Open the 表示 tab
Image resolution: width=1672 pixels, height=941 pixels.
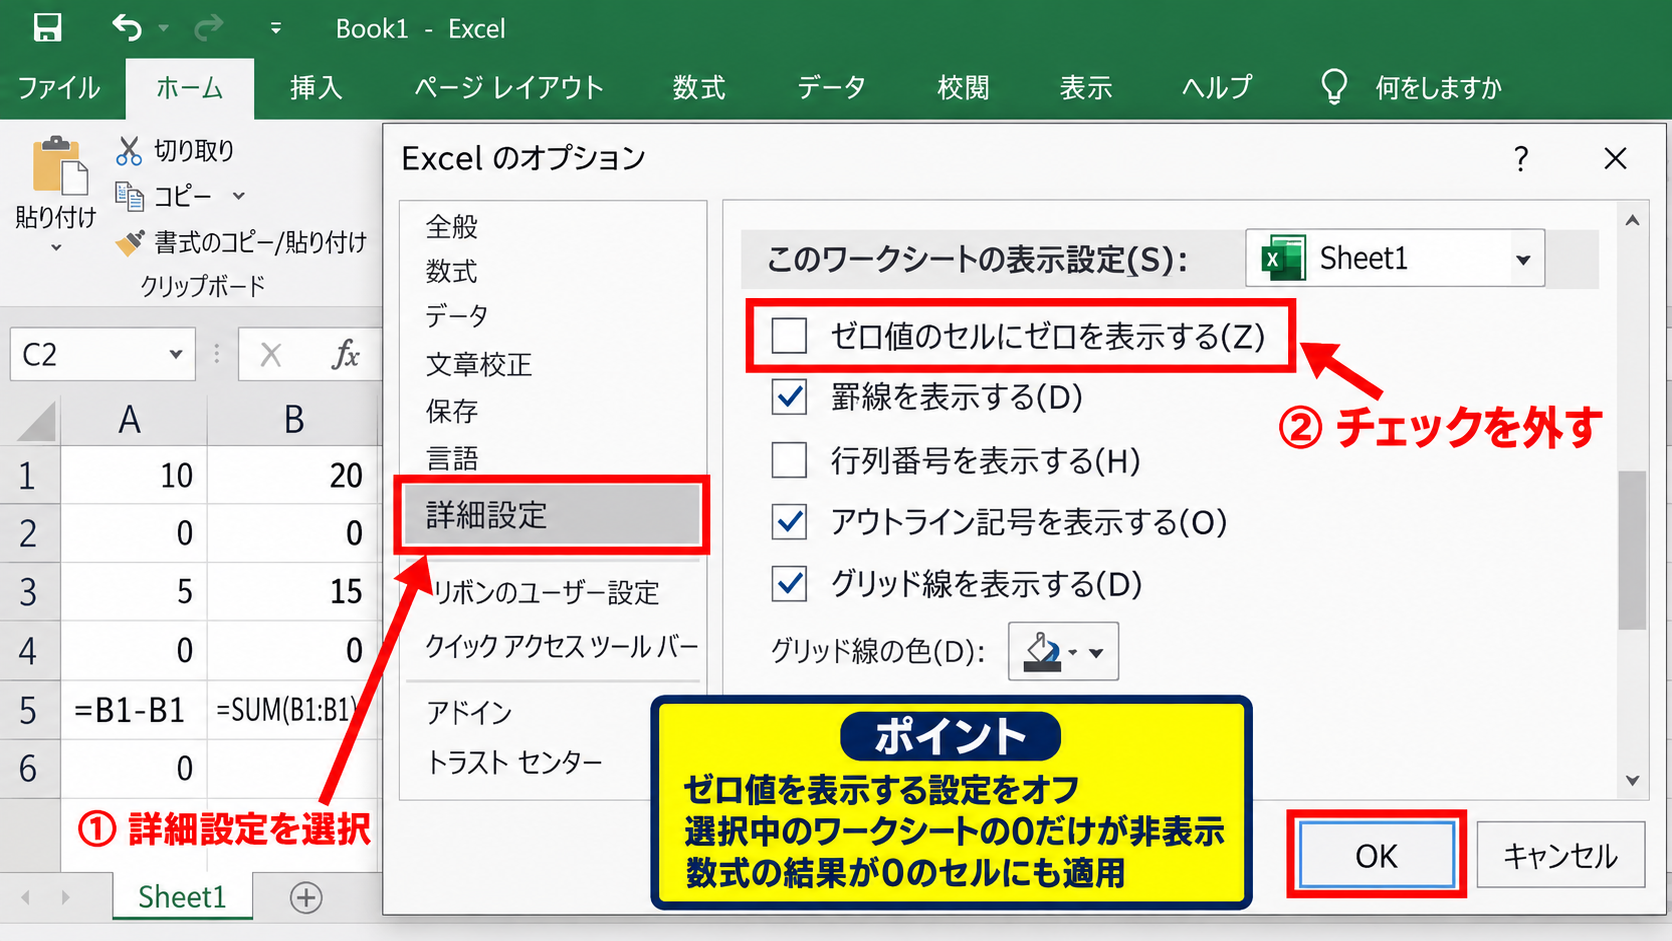click(x=1085, y=88)
